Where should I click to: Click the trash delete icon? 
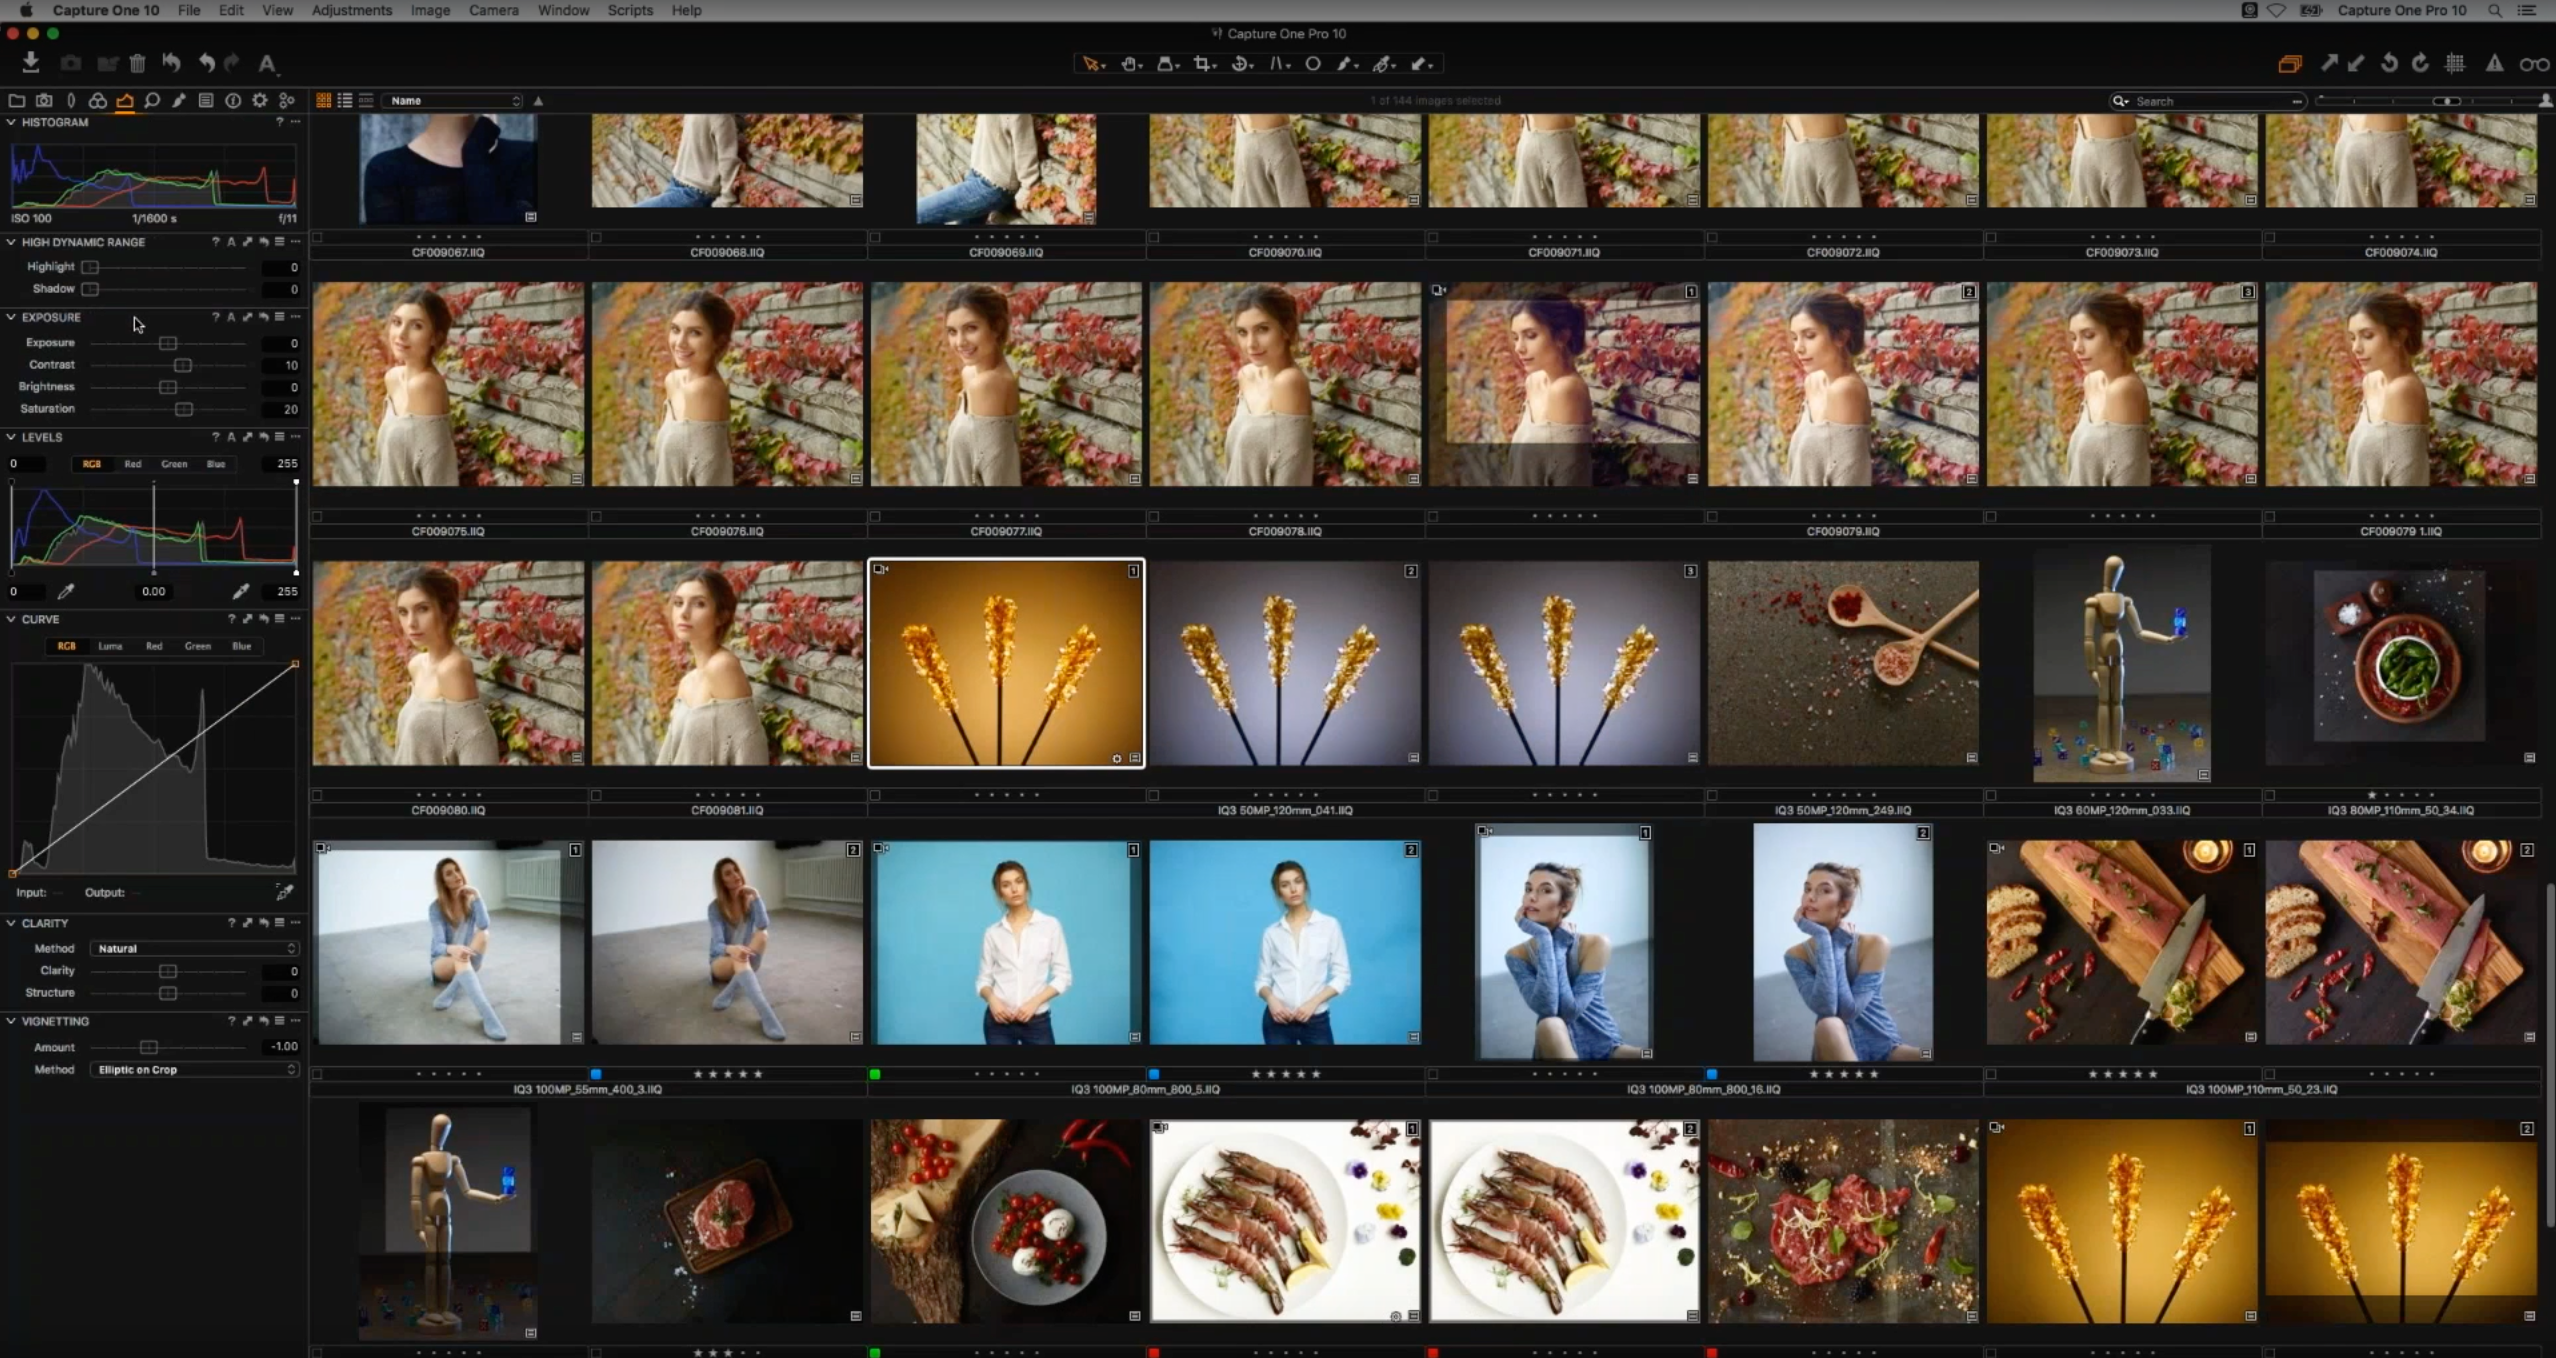tap(138, 64)
